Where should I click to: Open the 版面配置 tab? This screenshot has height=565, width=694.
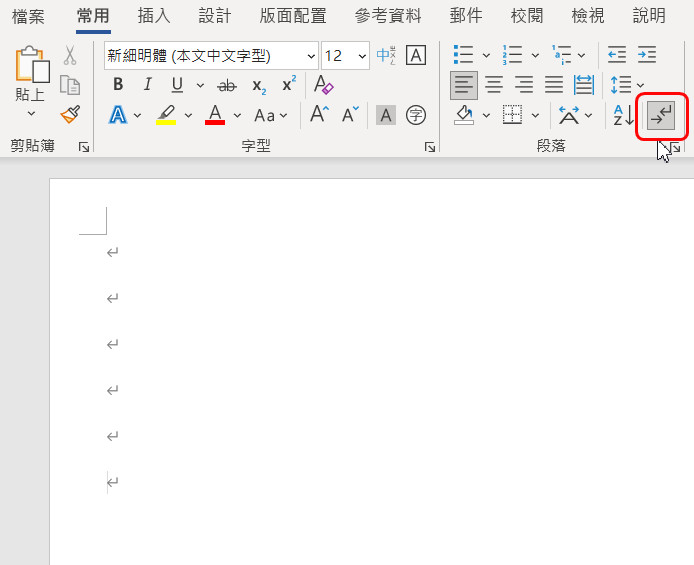(292, 16)
